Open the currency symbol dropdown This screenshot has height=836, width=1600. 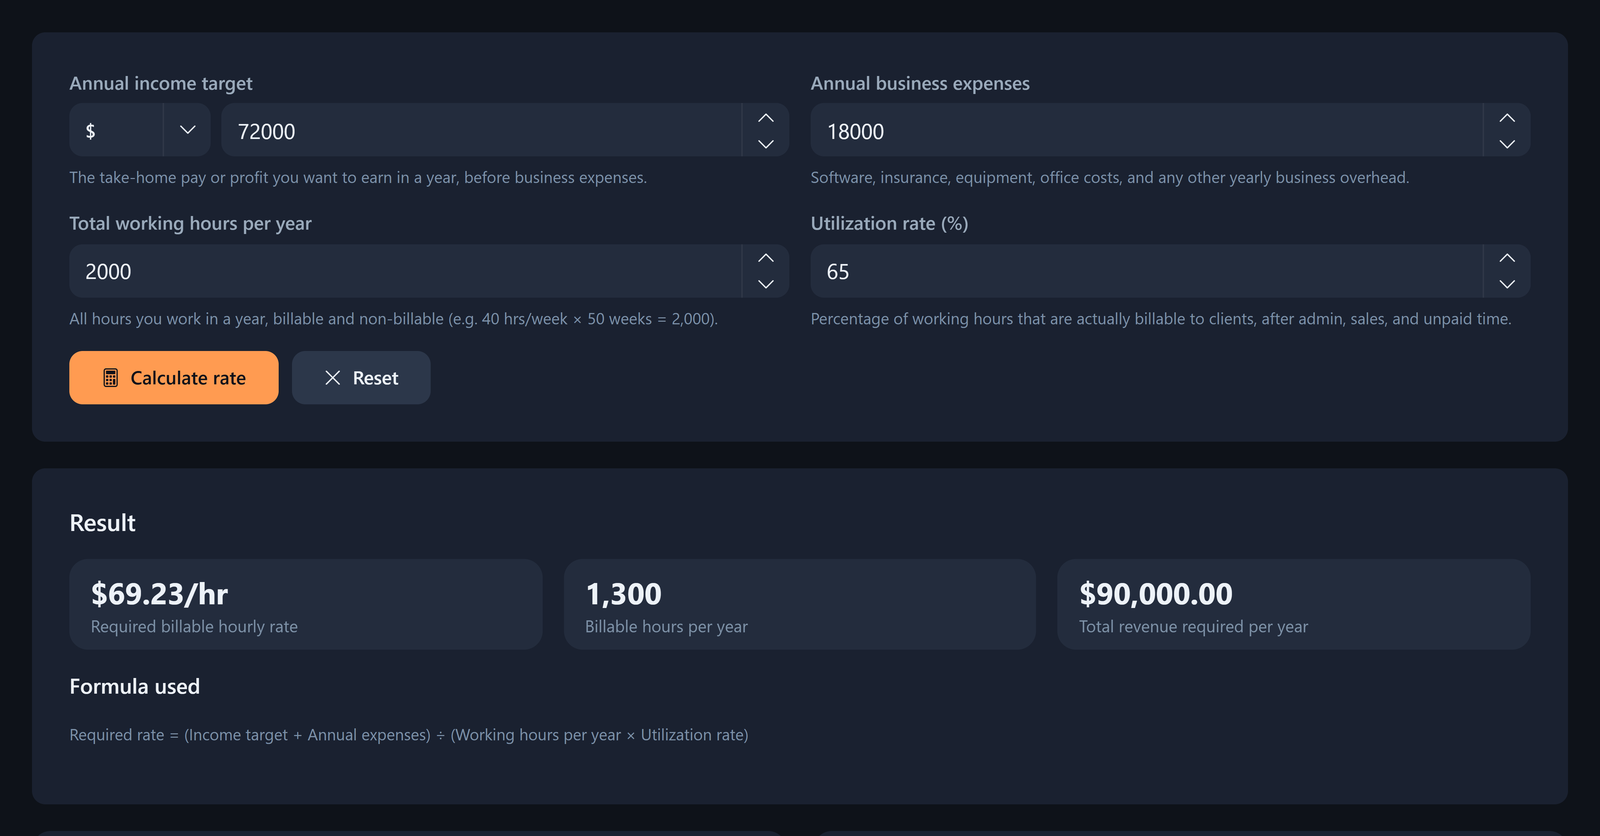pyautogui.click(x=139, y=130)
